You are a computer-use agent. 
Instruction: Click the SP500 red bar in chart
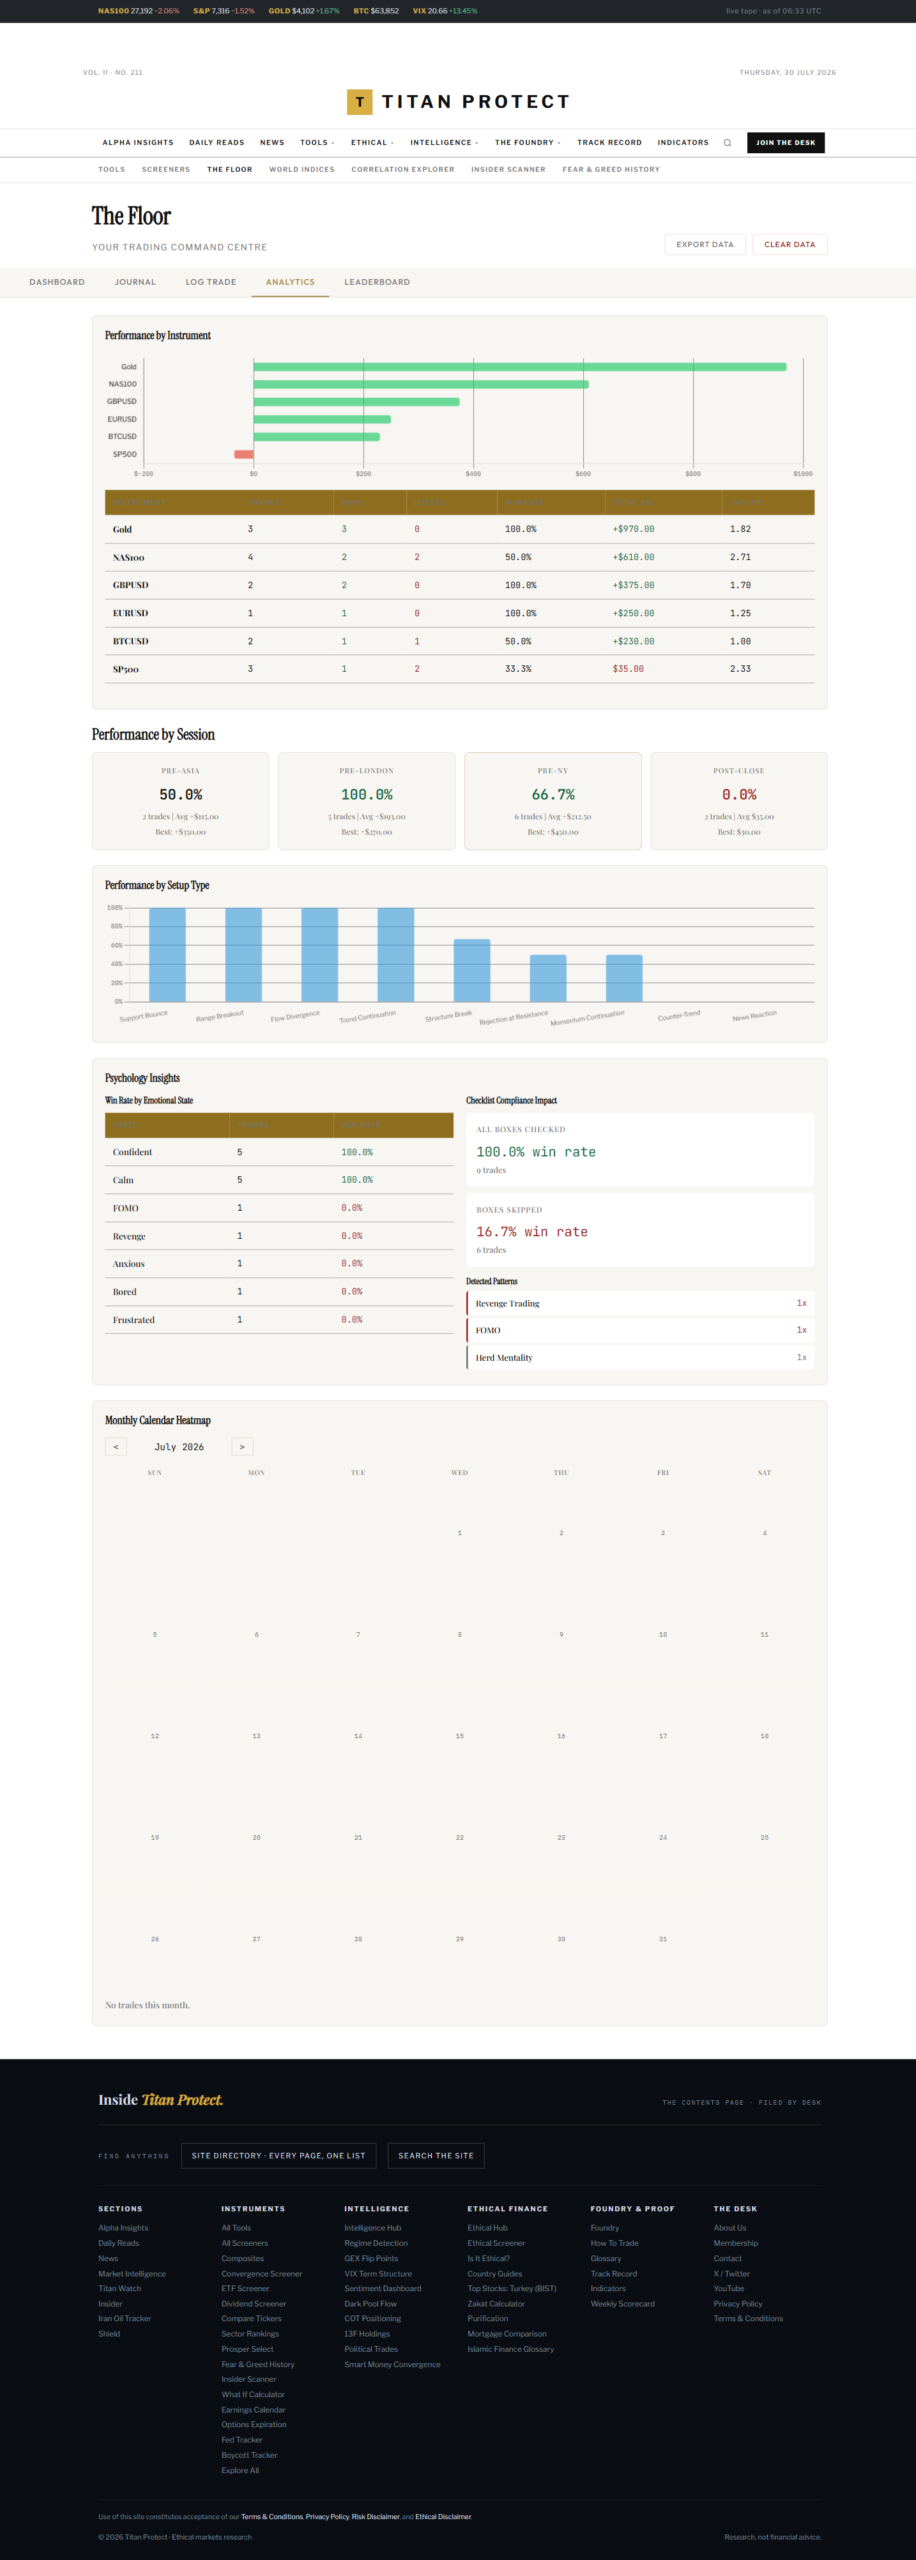pyautogui.click(x=244, y=454)
